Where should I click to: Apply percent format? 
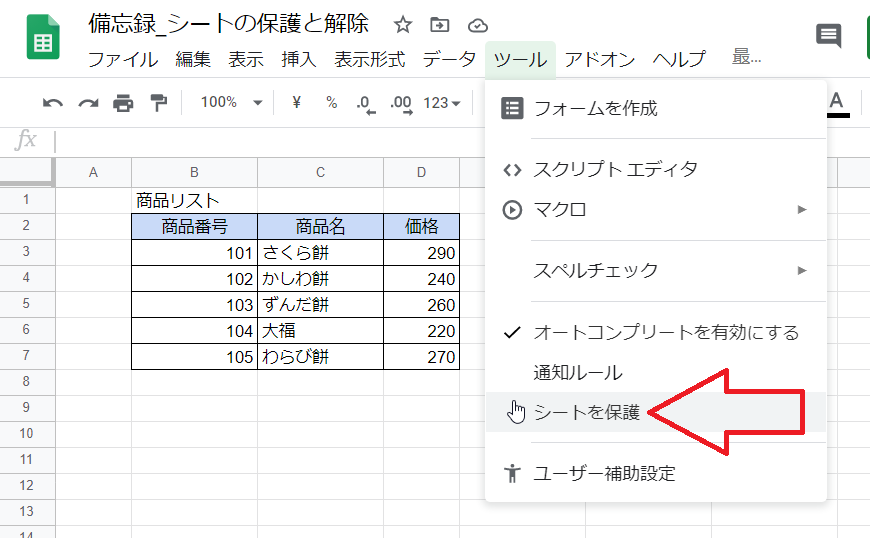[x=331, y=103]
